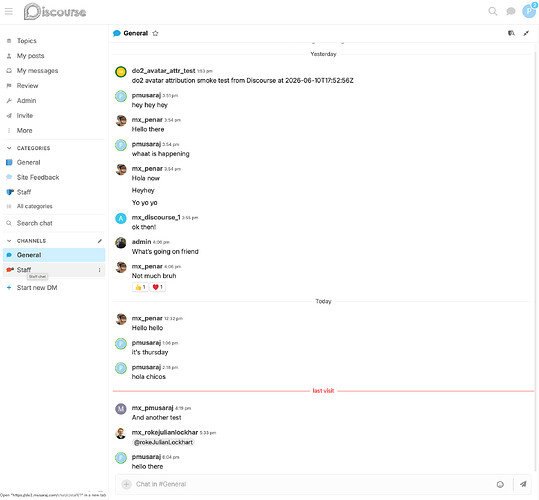Open Search chat
This screenshot has width=539, height=500.
point(54,223)
